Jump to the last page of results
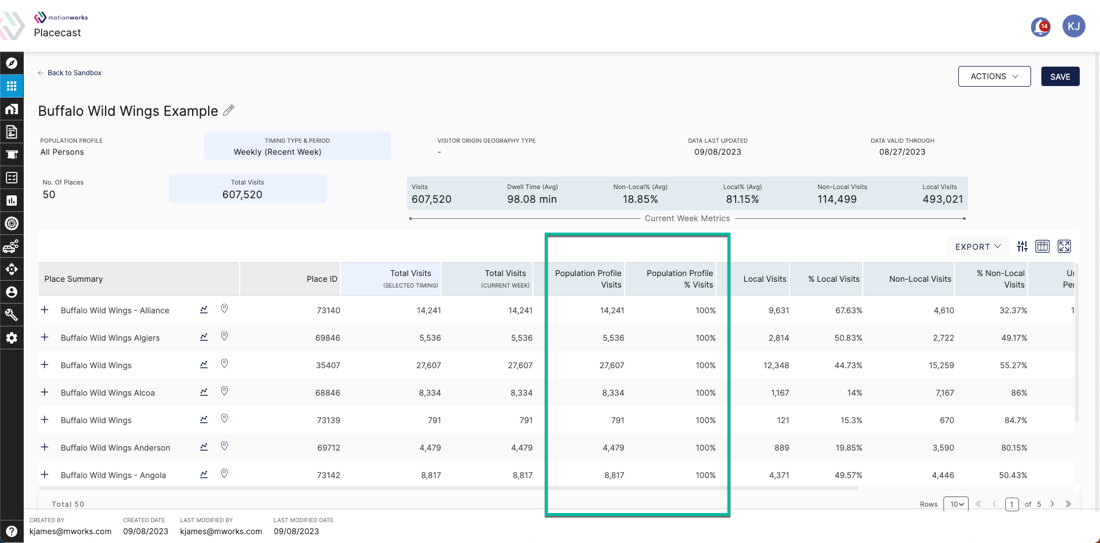1100x543 pixels. coord(1068,504)
